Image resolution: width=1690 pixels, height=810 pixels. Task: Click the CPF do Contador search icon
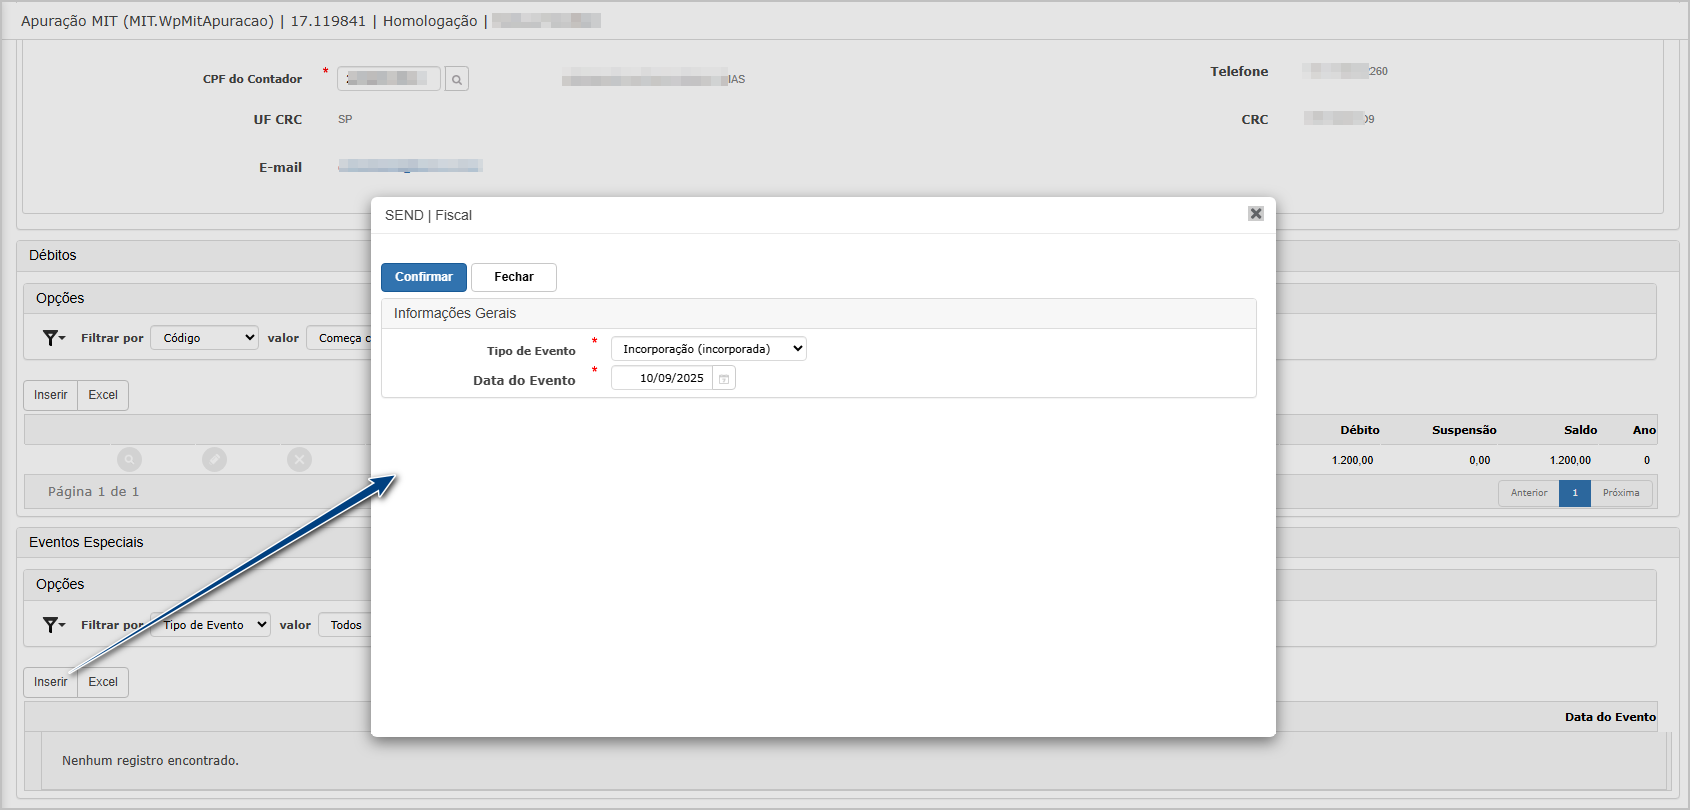(x=456, y=79)
